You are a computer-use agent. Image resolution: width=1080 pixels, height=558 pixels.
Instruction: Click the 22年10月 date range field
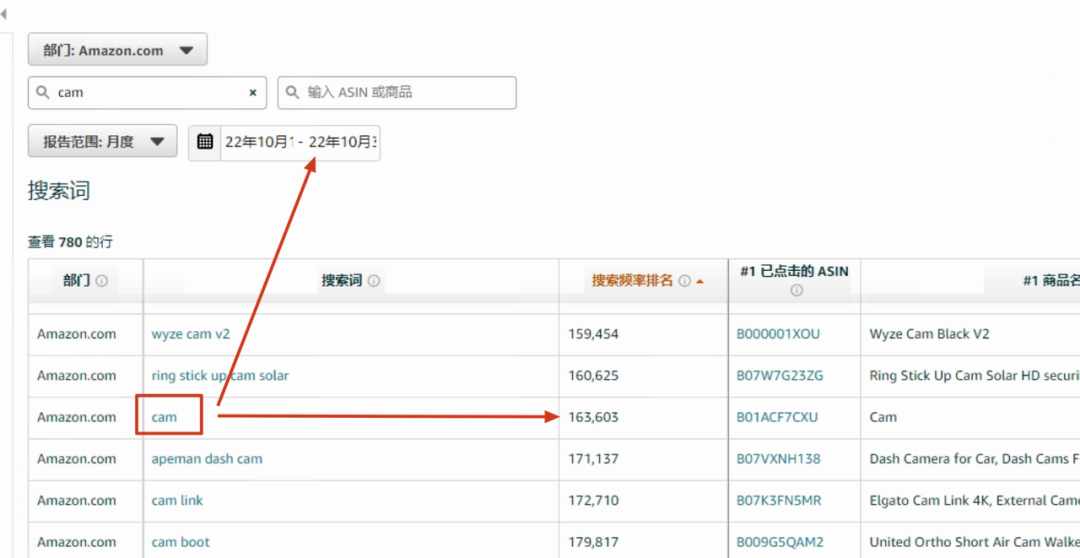(x=300, y=143)
